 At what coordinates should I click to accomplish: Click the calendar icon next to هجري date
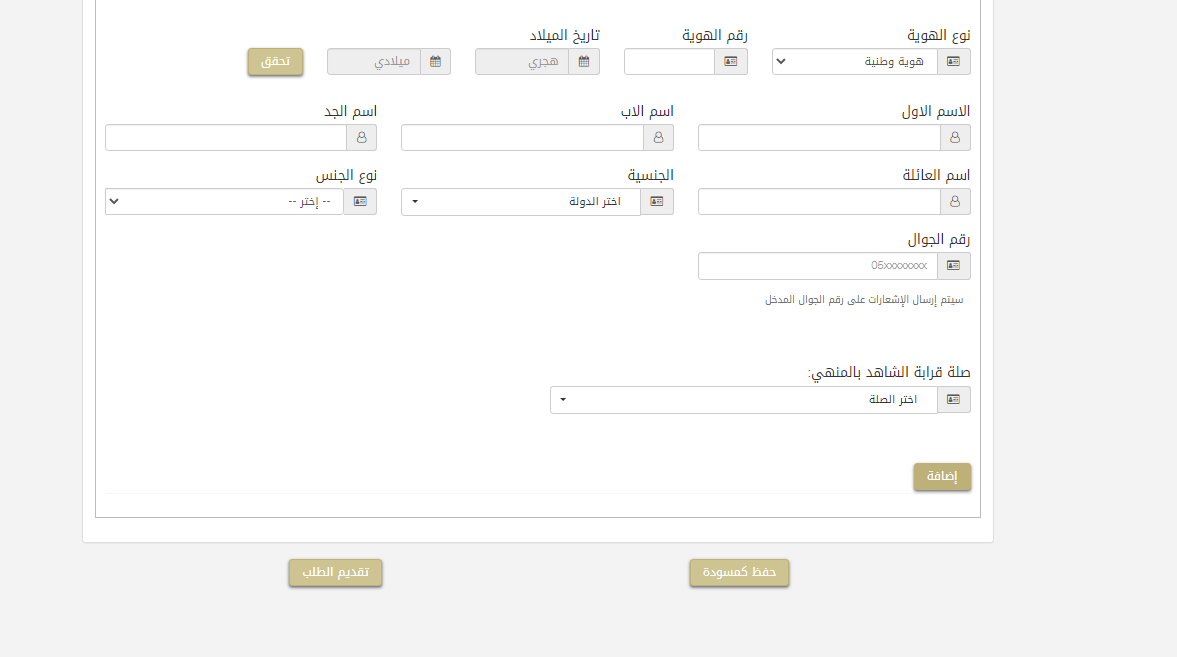click(x=584, y=62)
